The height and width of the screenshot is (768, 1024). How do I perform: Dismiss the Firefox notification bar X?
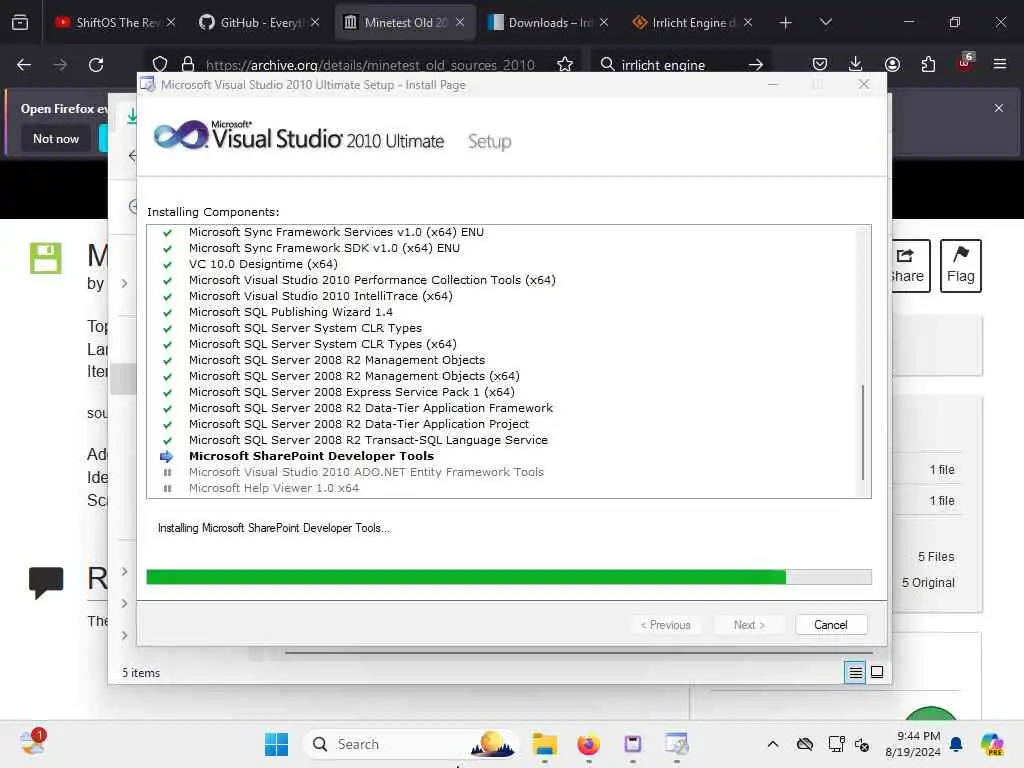tap(999, 108)
